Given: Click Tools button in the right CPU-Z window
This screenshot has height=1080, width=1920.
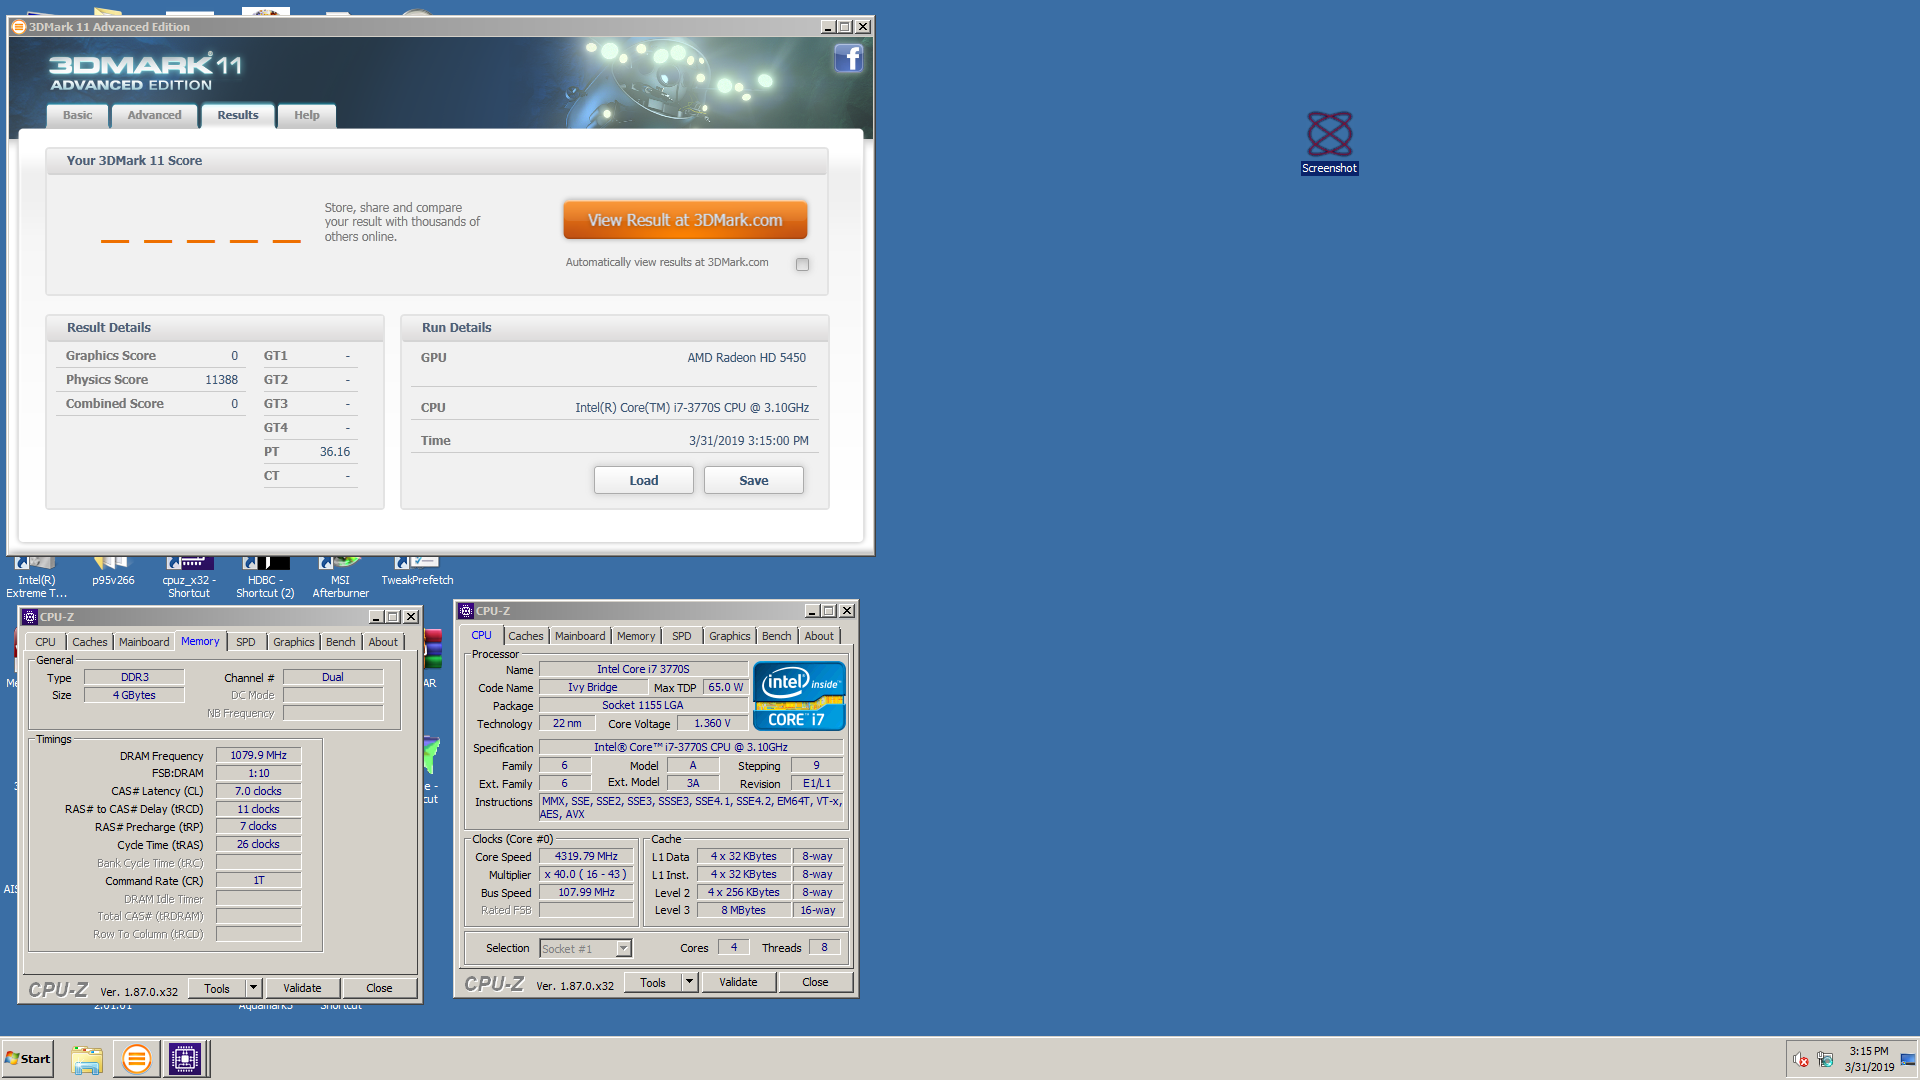Looking at the screenshot, I should click(x=653, y=982).
